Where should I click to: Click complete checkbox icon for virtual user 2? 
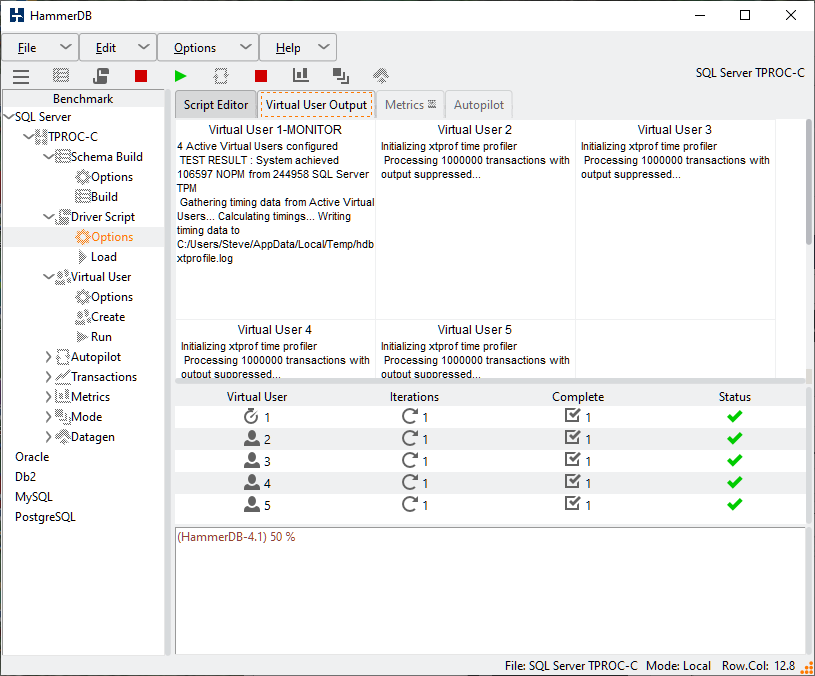(572, 438)
